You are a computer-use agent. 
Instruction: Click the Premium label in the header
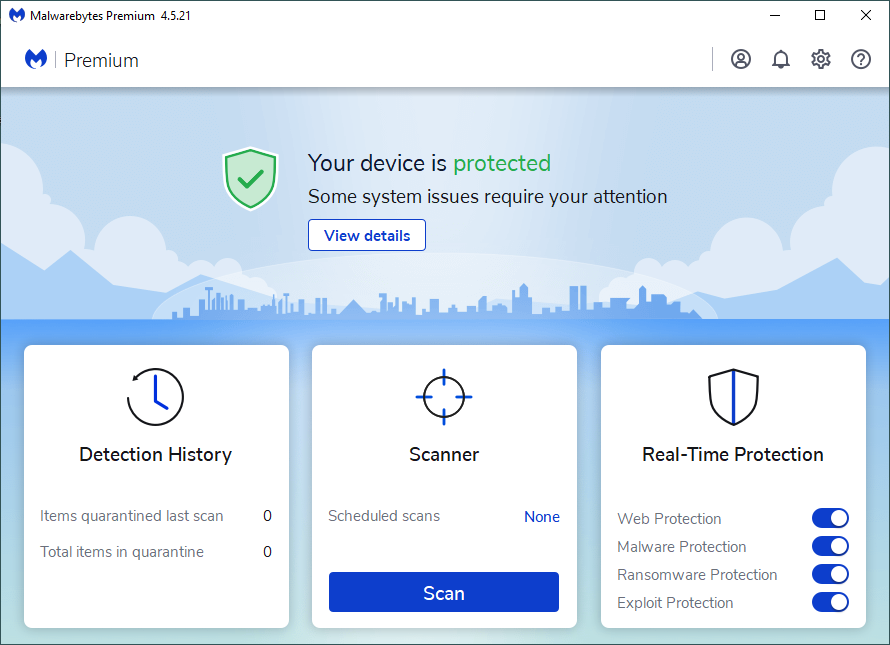[x=101, y=60]
